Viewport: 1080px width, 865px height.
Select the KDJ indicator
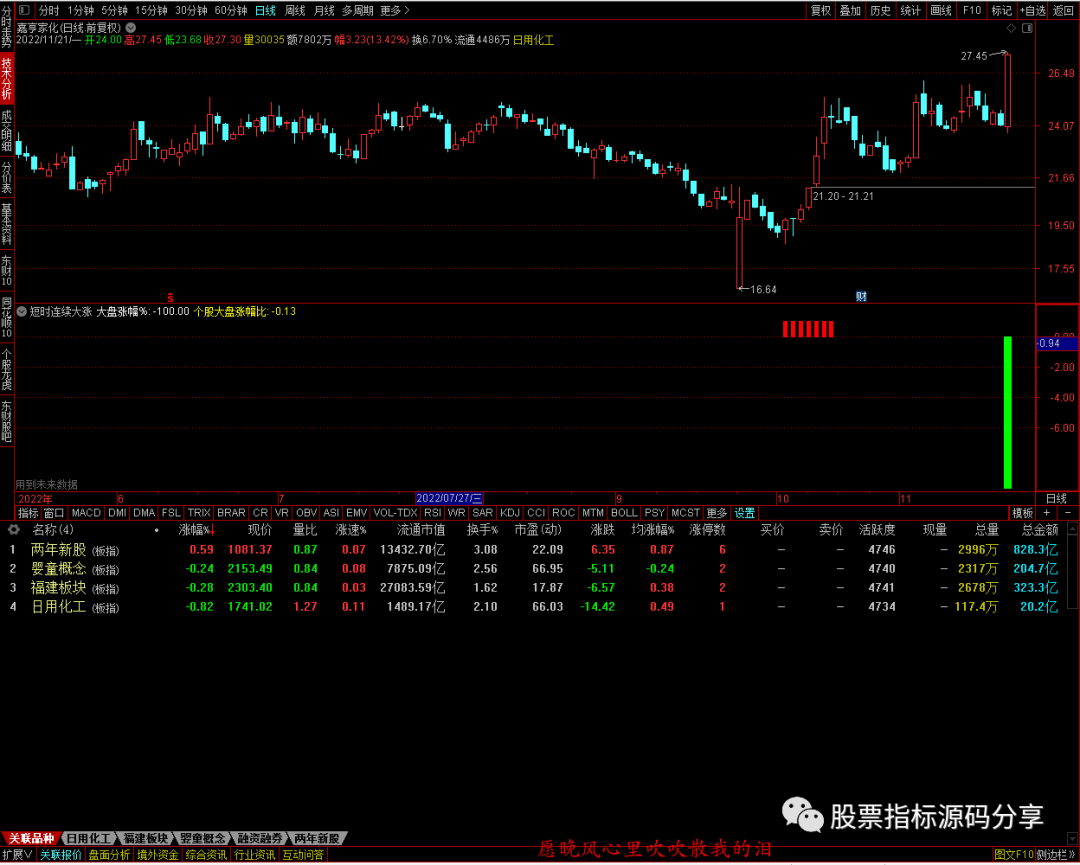coord(510,513)
